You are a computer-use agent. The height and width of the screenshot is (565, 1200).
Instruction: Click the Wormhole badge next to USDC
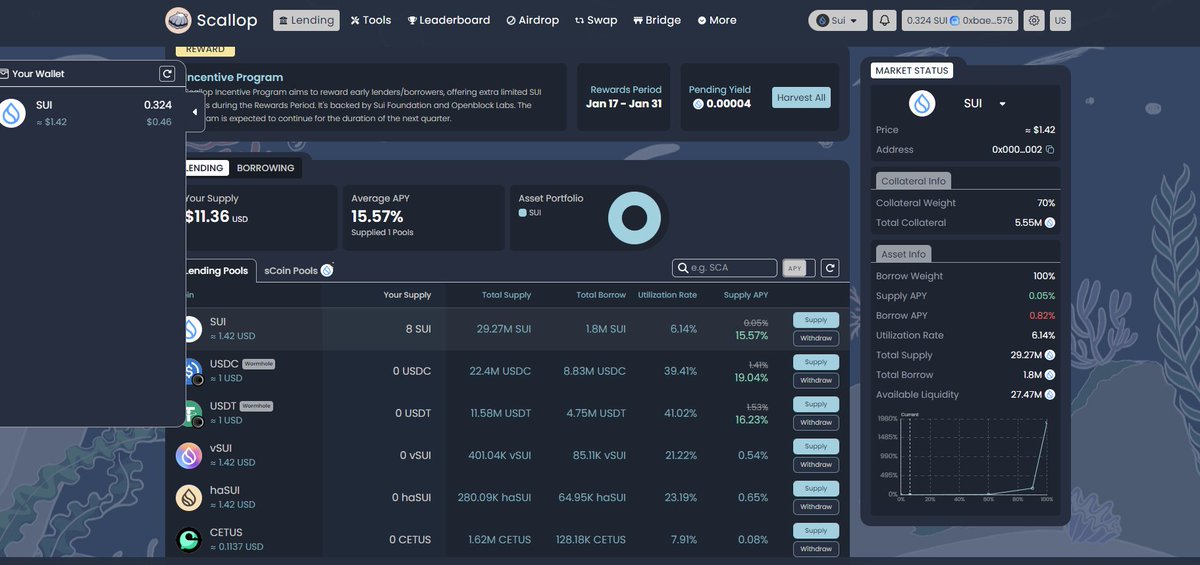[x=257, y=364]
